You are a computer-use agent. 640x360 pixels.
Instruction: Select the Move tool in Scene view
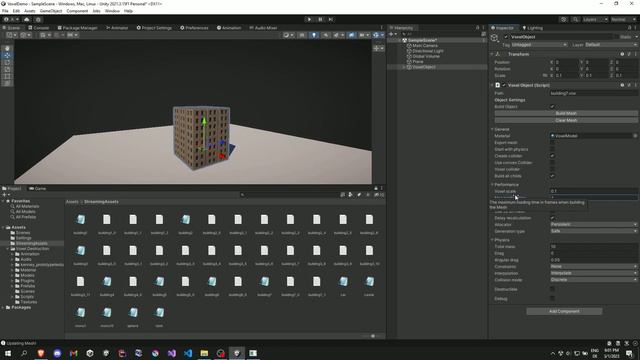[x=7, y=56]
